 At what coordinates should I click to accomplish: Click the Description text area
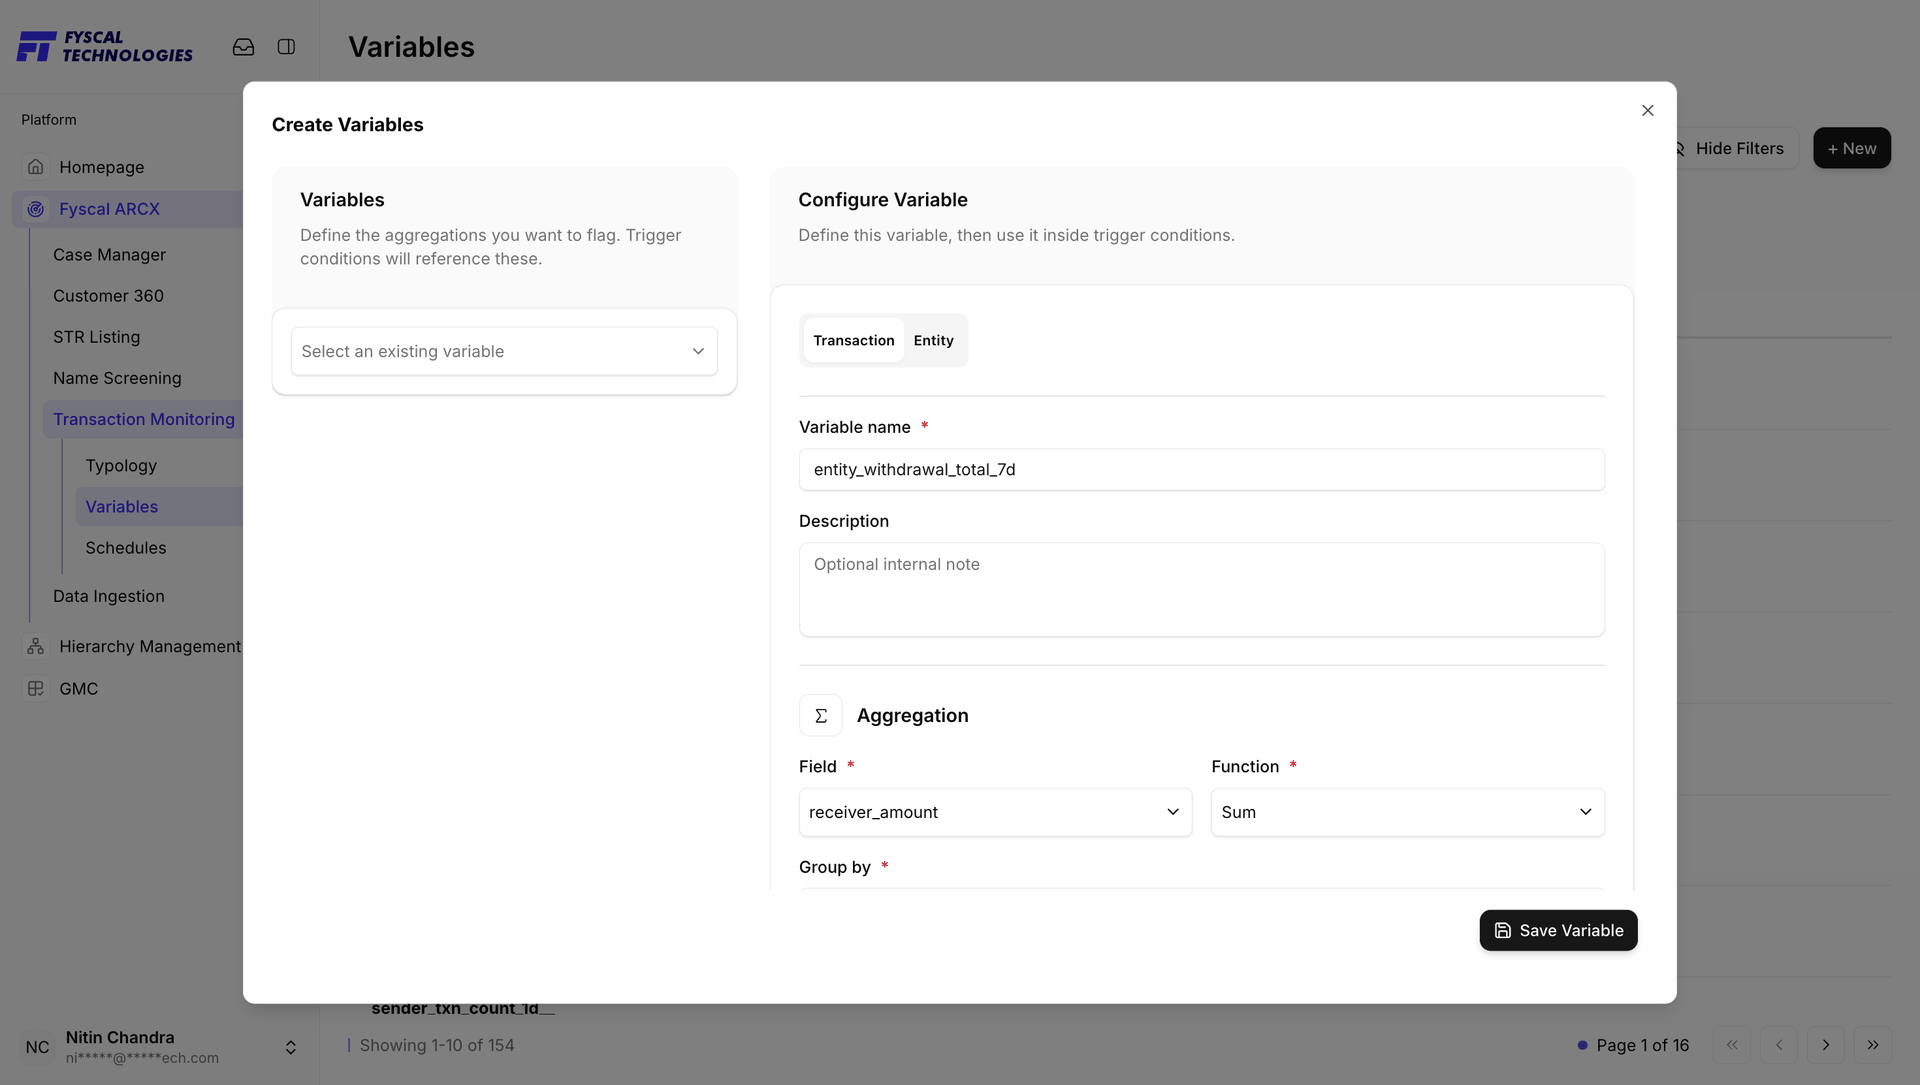pos(1202,590)
